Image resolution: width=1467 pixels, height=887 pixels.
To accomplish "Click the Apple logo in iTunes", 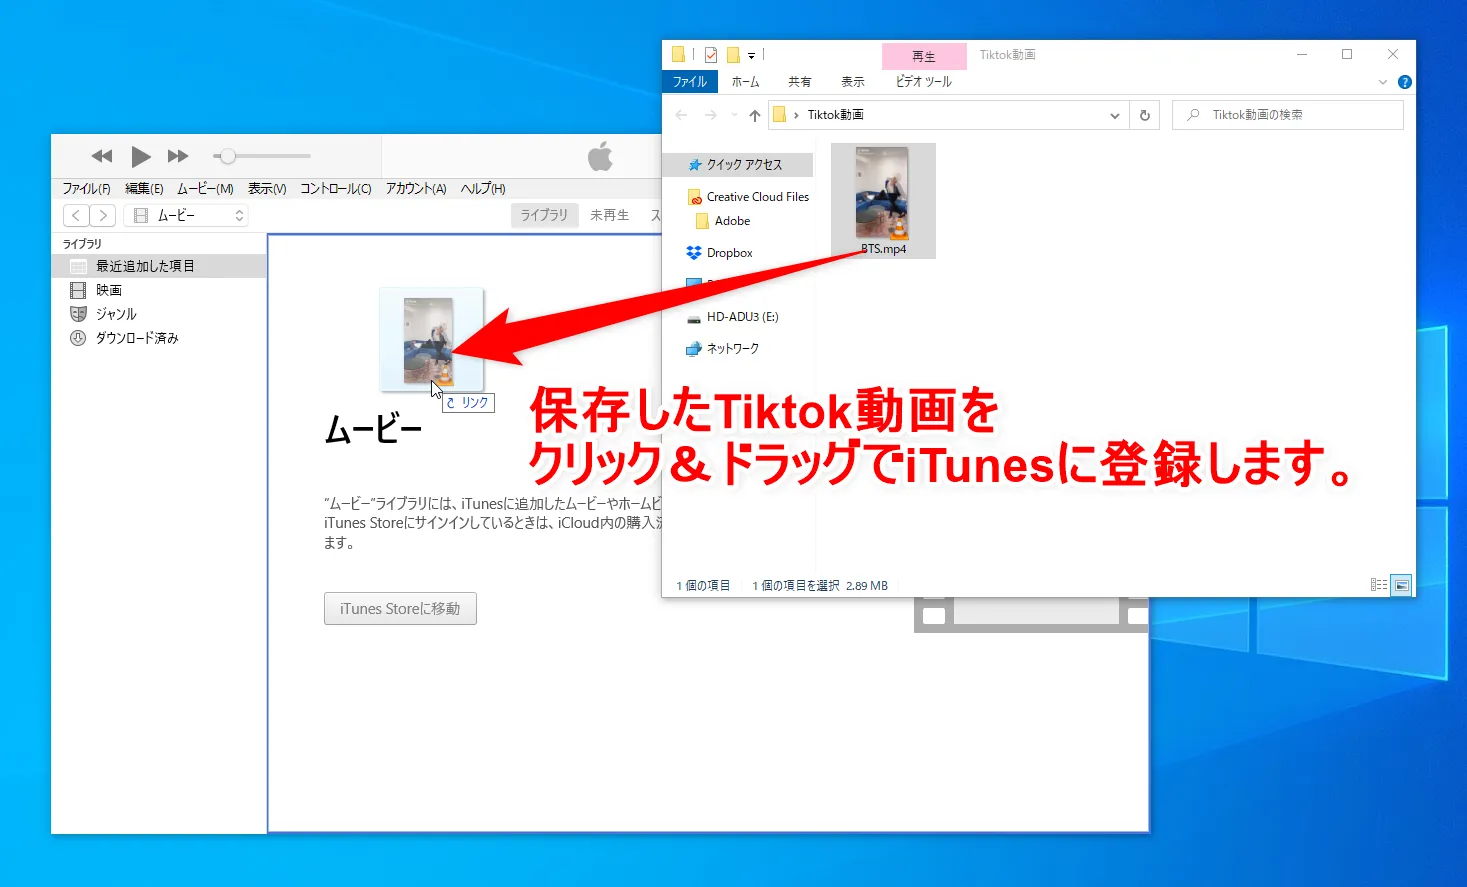I will click(x=600, y=156).
